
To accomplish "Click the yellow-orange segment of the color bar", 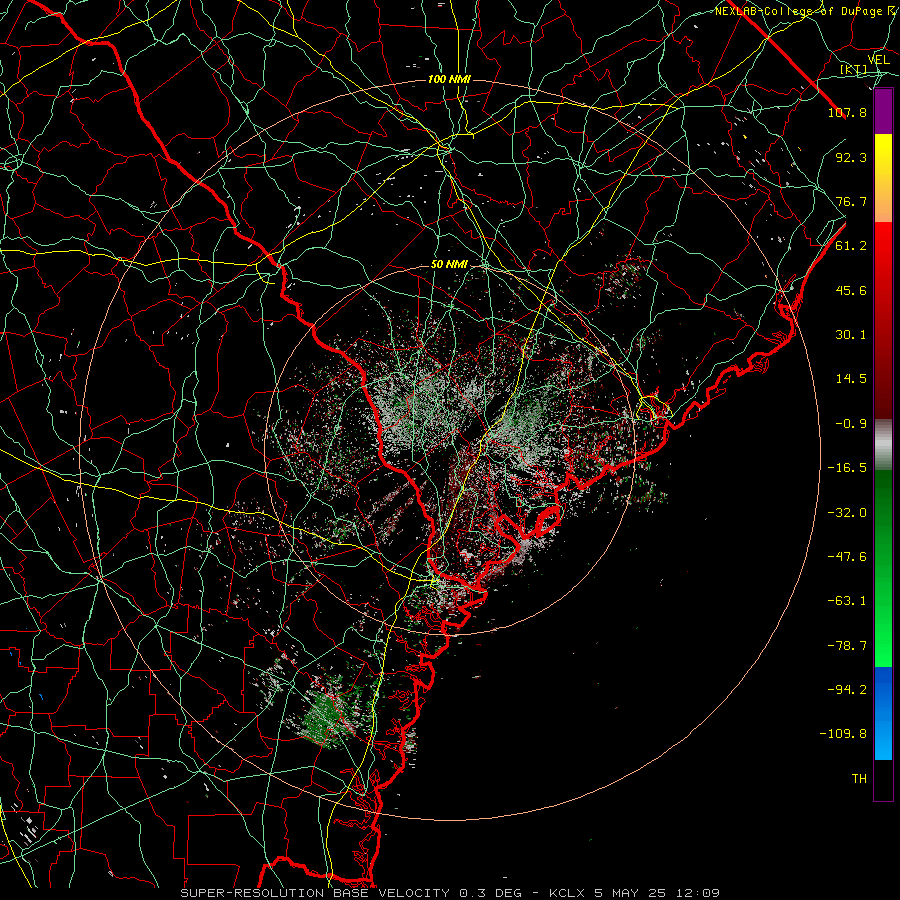I will coord(883,178).
